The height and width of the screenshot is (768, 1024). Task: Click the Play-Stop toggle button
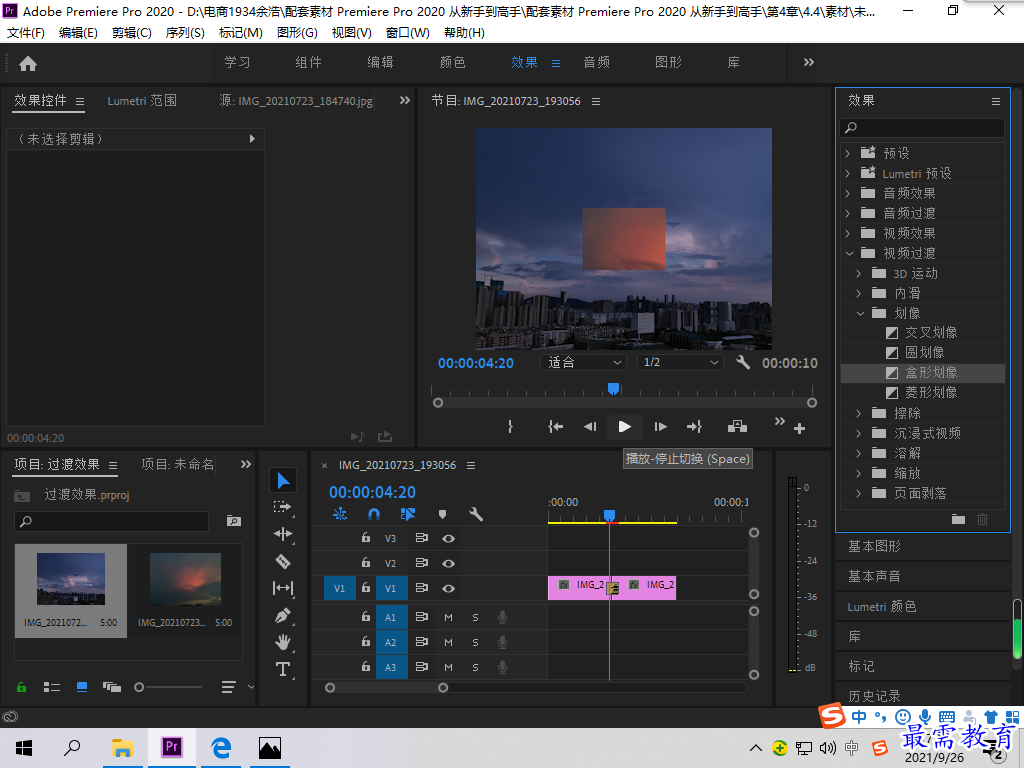[624, 426]
